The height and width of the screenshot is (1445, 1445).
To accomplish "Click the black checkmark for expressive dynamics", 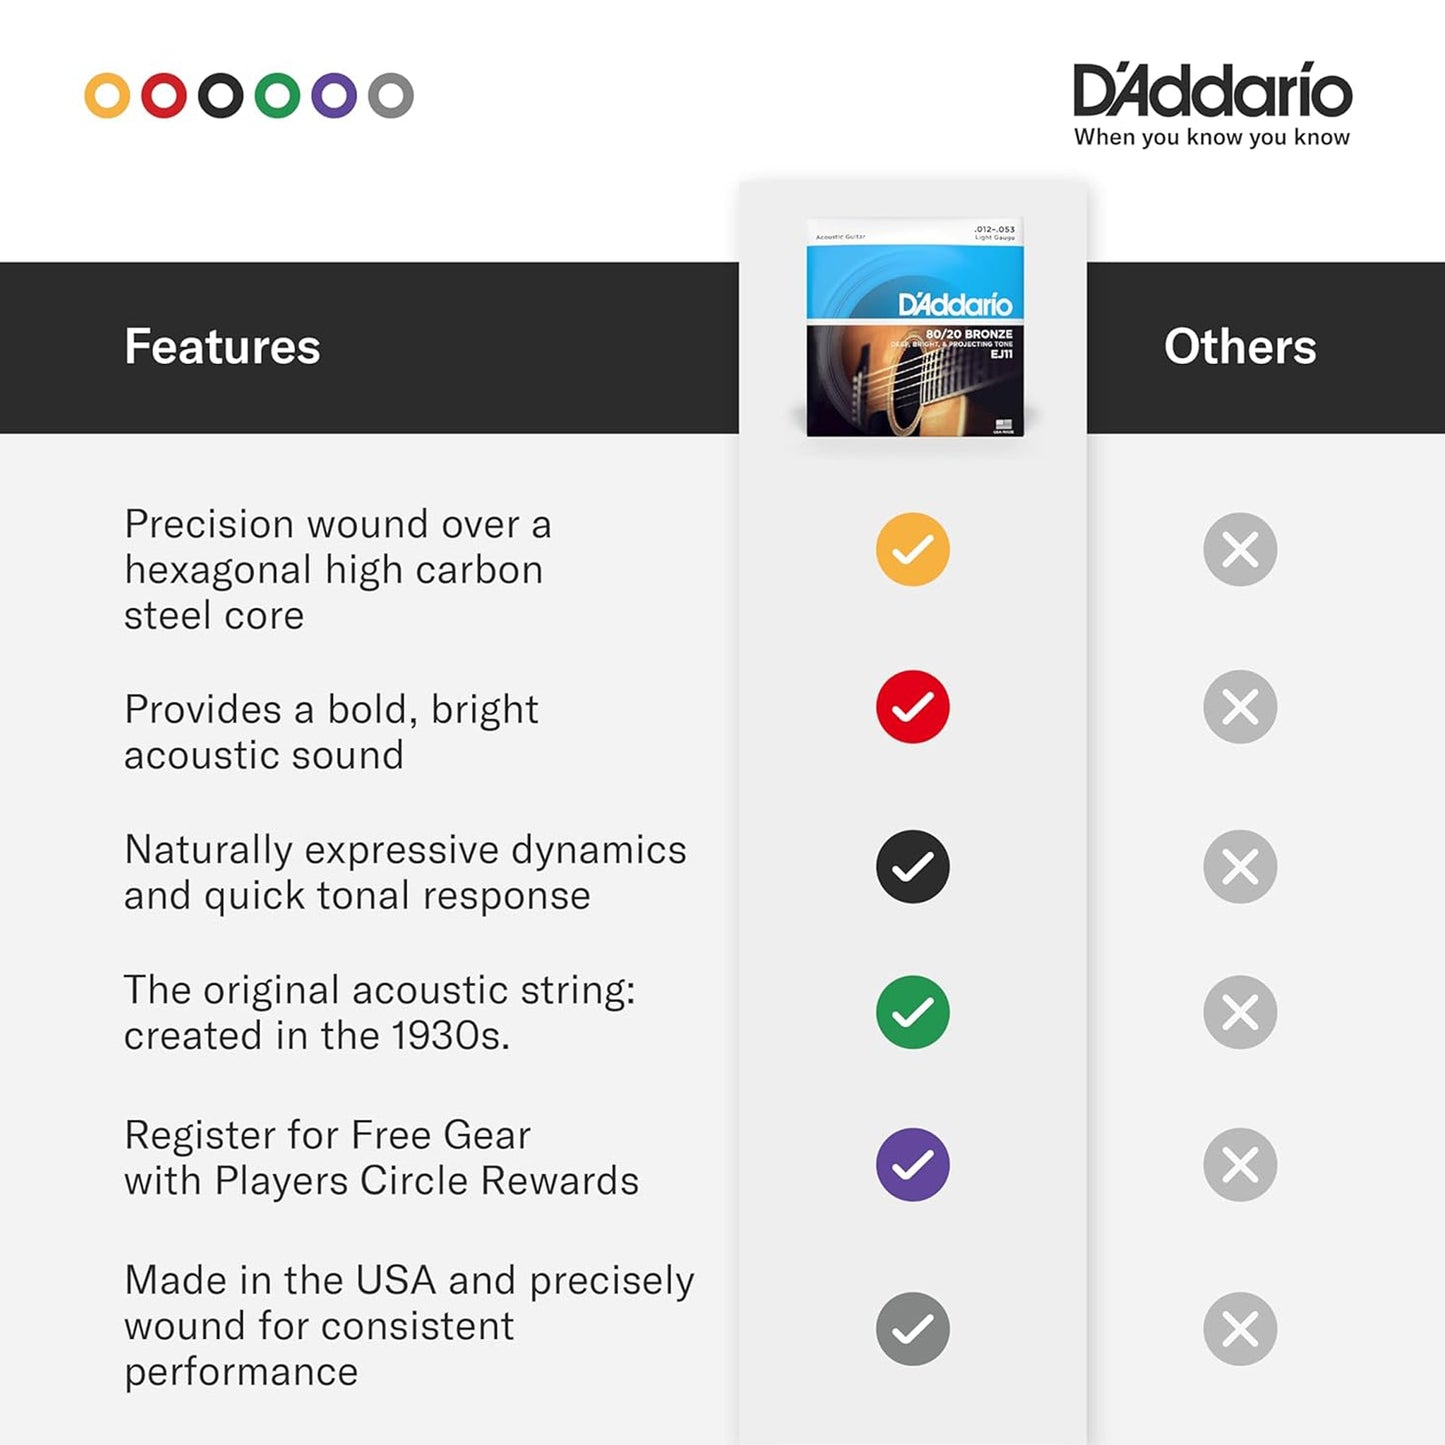I will pos(912,866).
